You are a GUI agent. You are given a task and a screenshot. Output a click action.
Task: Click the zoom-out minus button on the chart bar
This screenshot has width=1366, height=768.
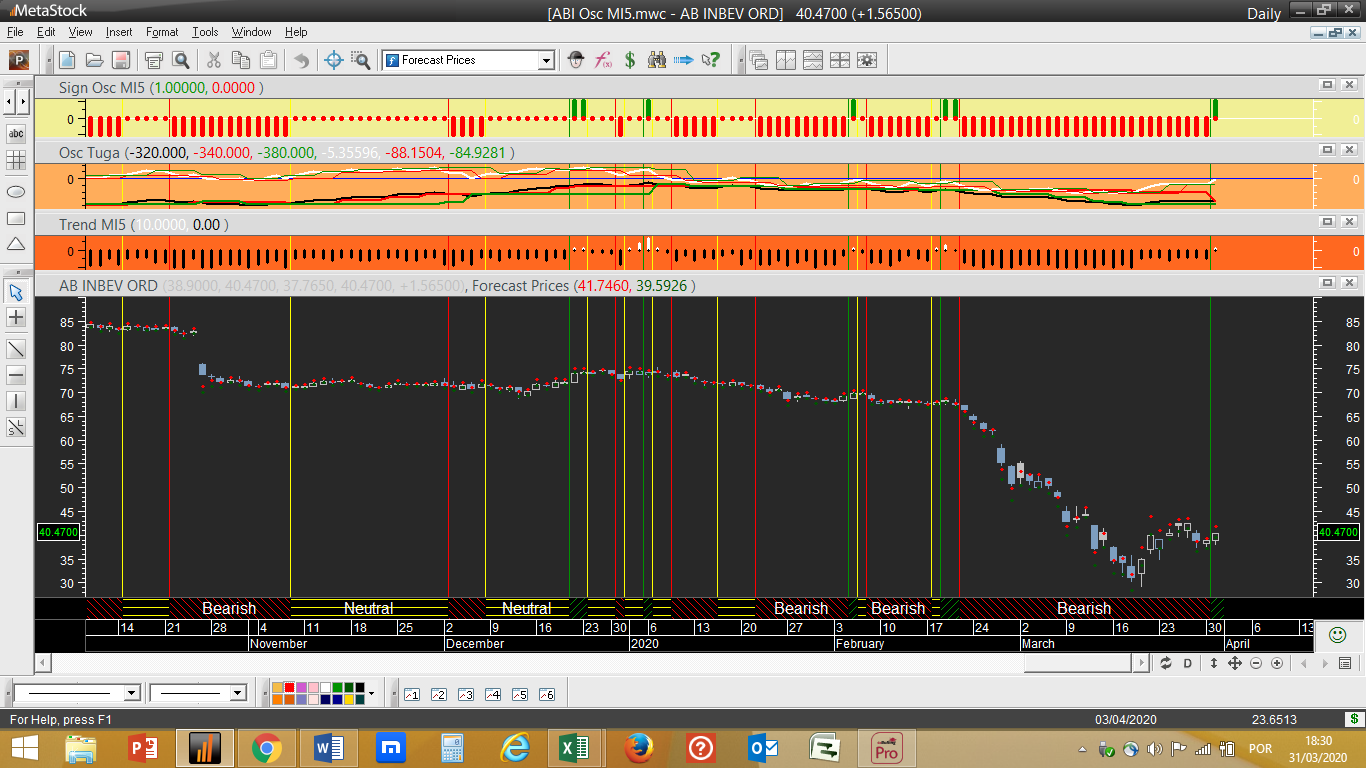[x=1255, y=663]
